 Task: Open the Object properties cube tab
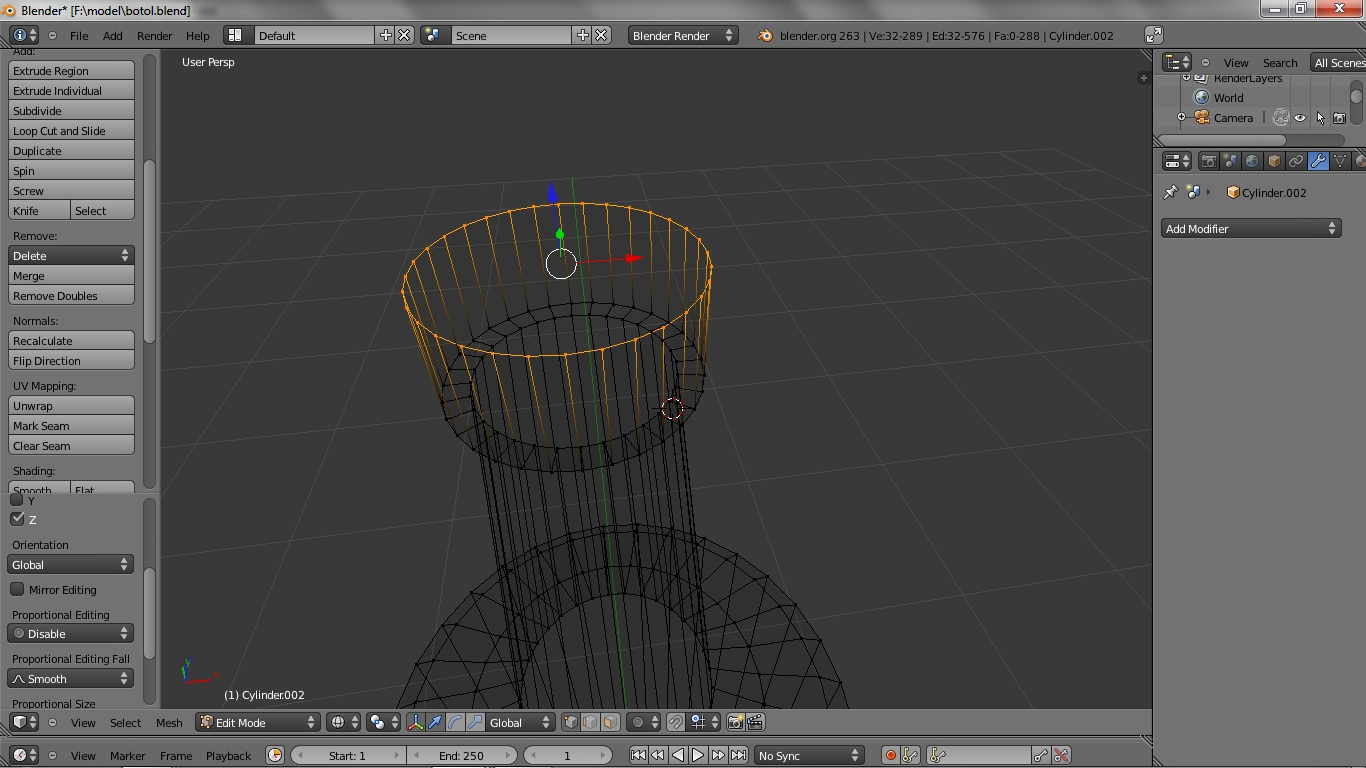pos(1274,161)
